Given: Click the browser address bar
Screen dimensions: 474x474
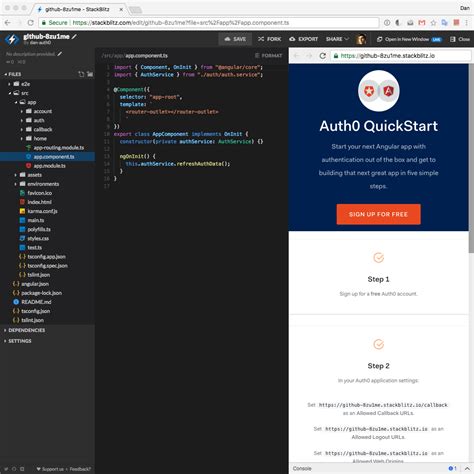Looking at the screenshot, I should click(209, 23).
